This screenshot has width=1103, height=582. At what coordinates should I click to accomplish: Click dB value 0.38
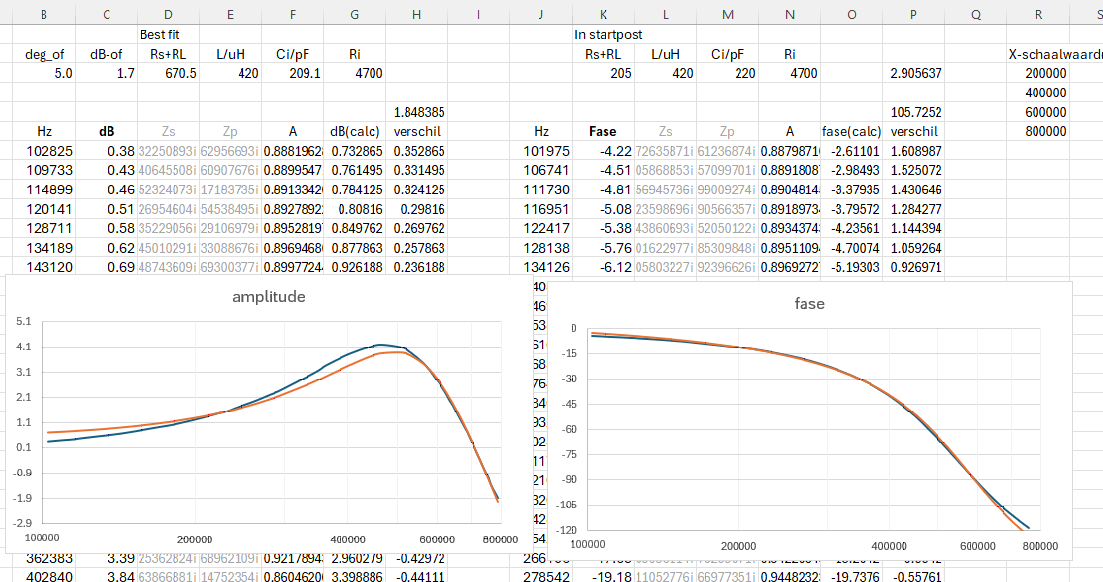(x=106, y=151)
